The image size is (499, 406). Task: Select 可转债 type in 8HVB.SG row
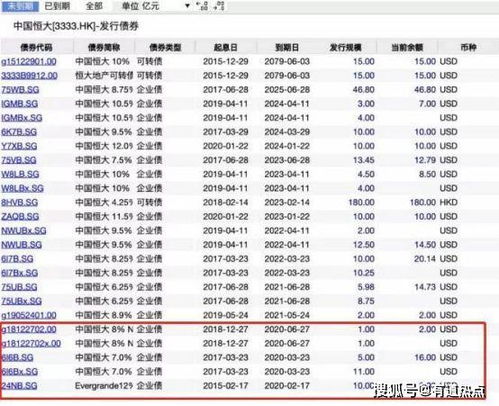149,202
